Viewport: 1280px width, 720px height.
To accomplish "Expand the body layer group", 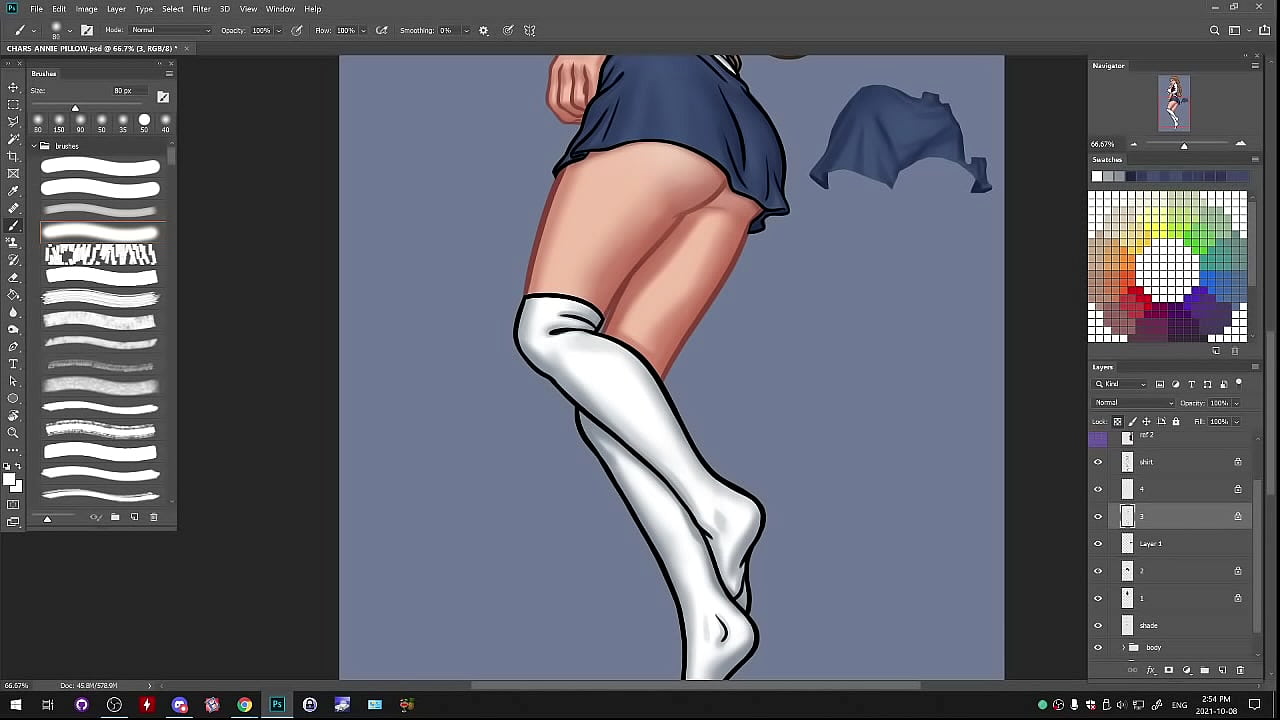I will pos(1122,648).
